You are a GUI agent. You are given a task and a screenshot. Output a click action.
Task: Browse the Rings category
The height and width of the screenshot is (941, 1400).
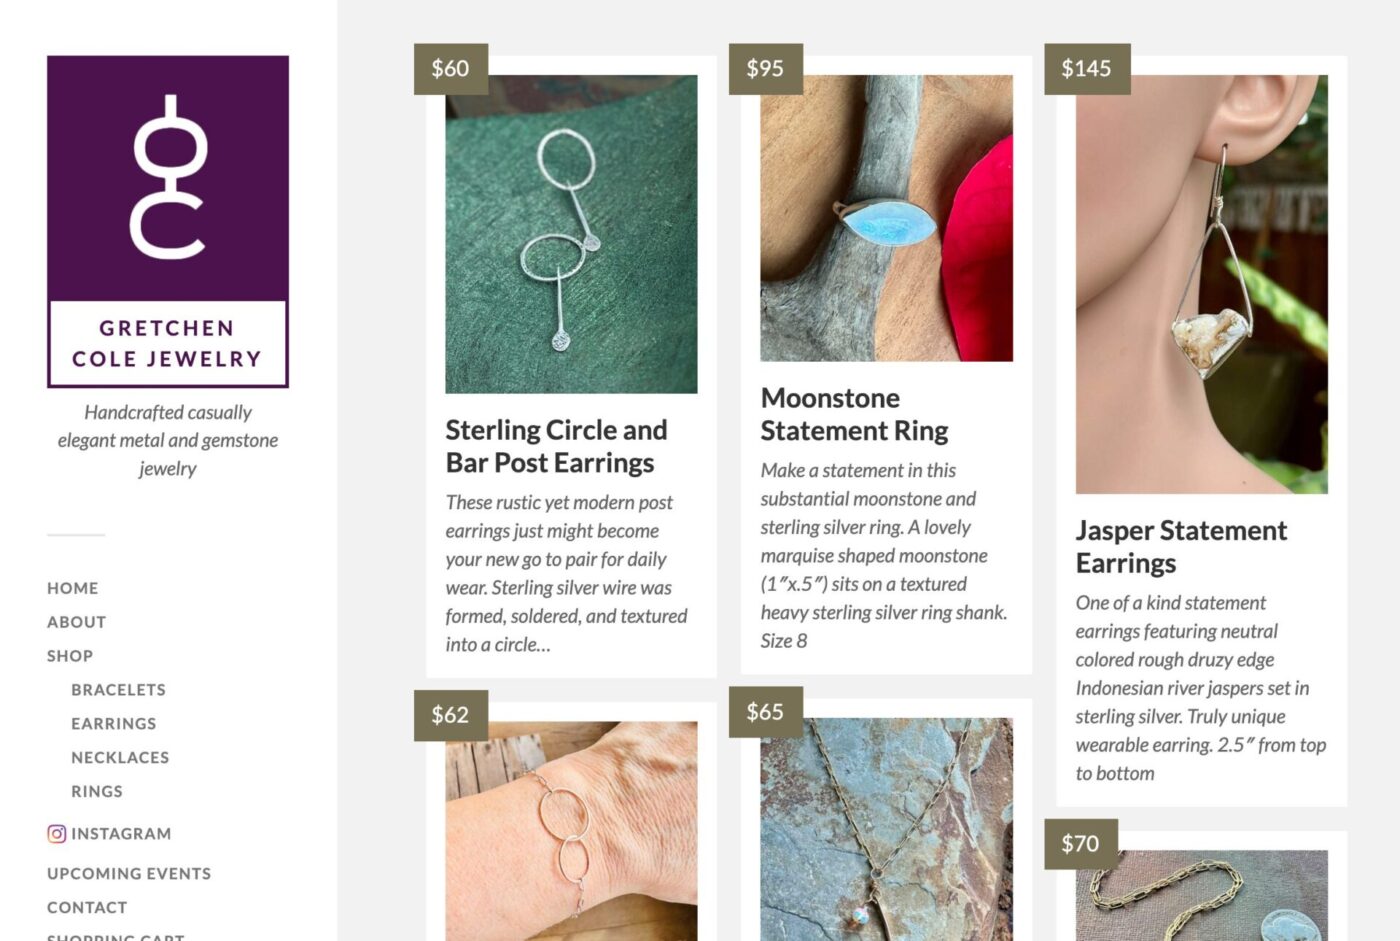click(97, 792)
